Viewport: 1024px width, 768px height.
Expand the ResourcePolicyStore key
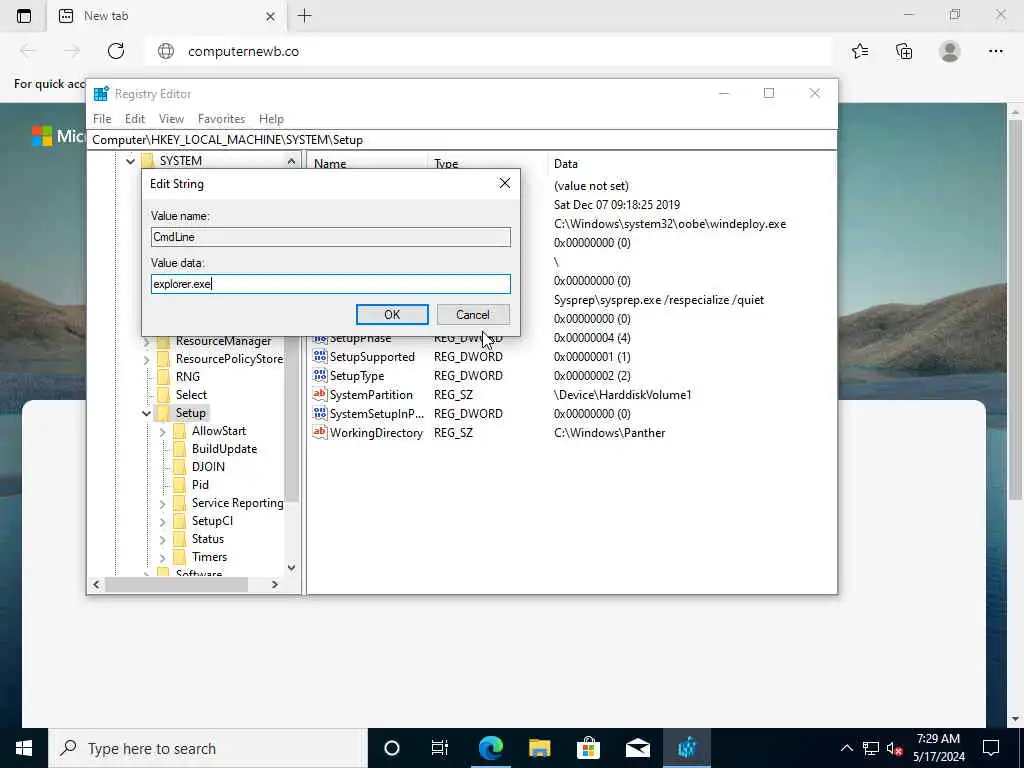[146, 359]
